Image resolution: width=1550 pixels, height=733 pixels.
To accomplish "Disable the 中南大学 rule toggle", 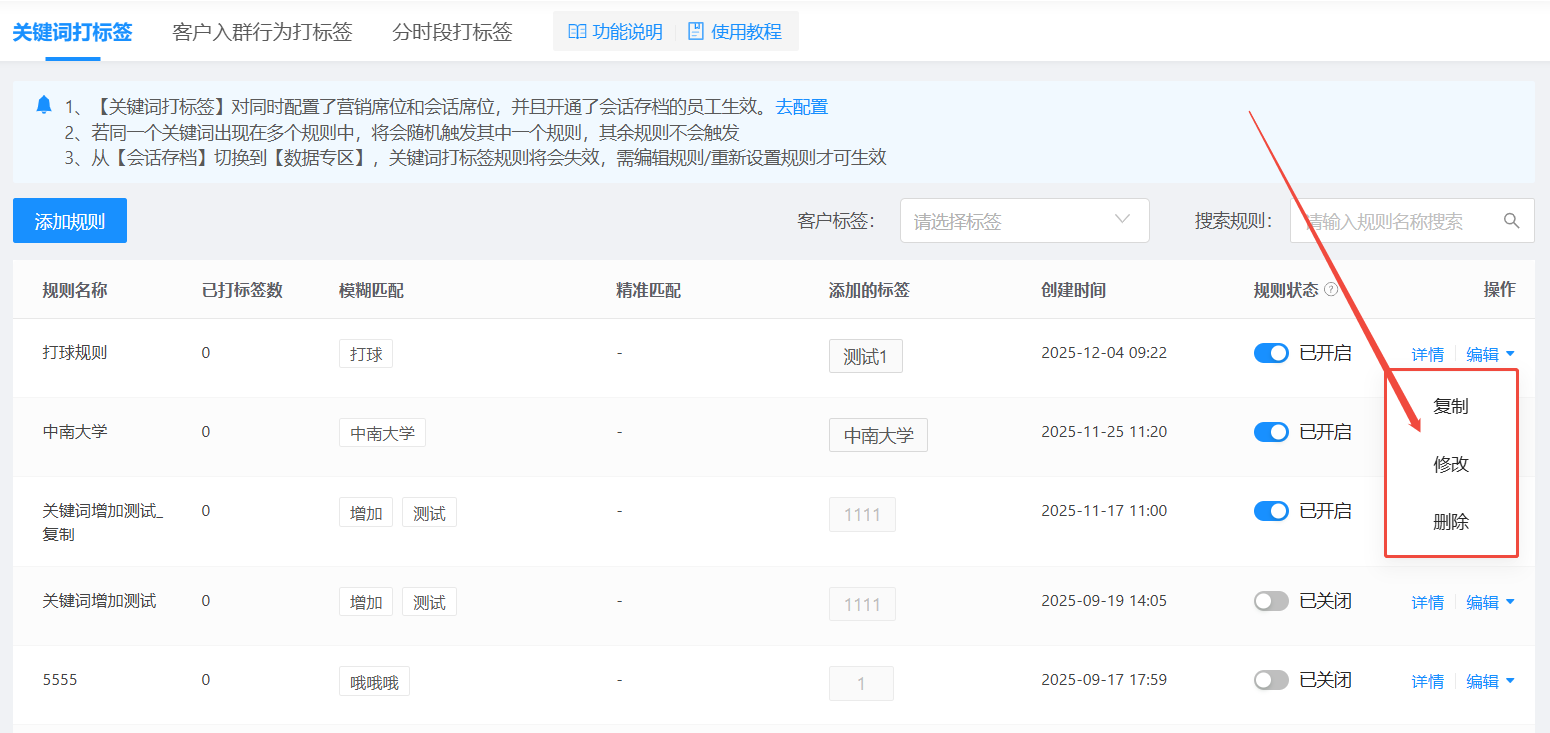I will [x=1271, y=432].
